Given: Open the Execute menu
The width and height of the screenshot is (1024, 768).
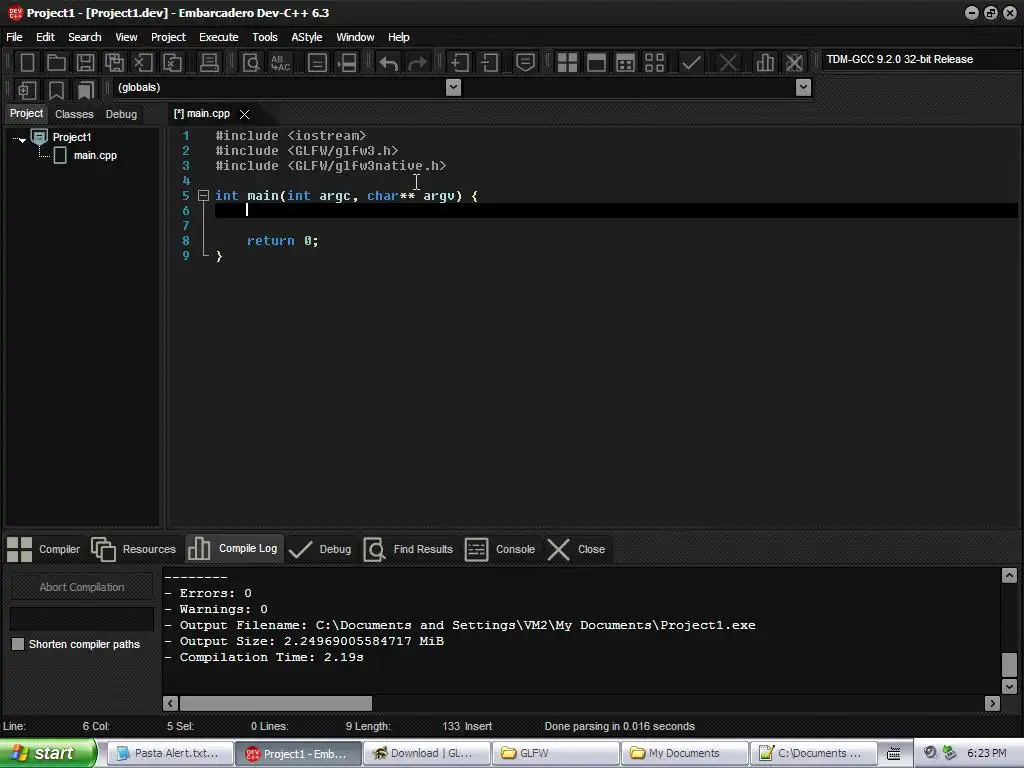Looking at the screenshot, I should pyautogui.click(x=219, y=37).
